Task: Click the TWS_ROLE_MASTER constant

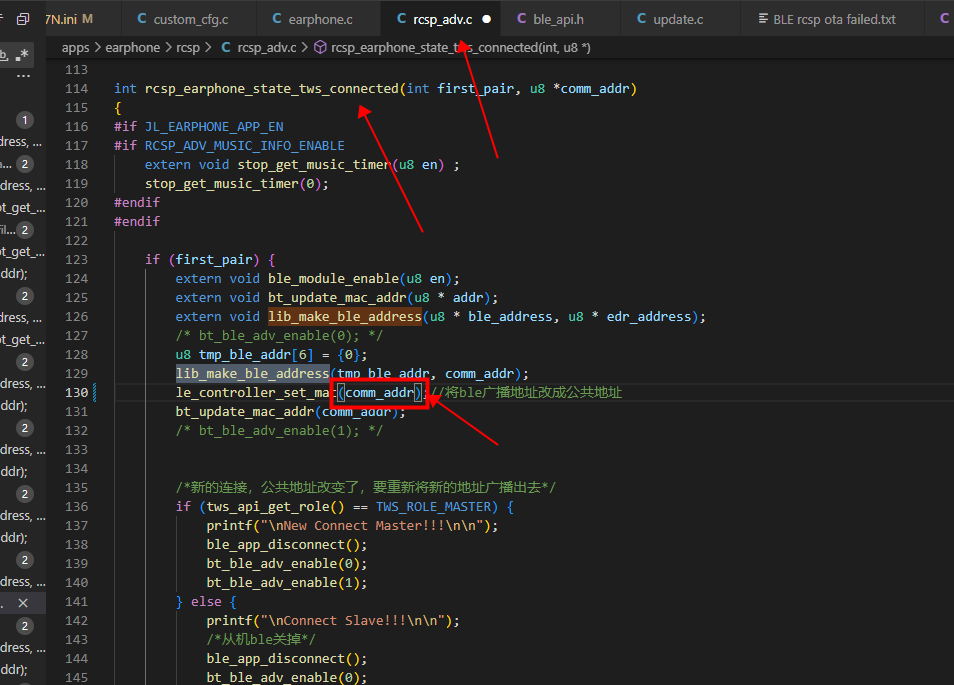Action: (x=433, y=507)
